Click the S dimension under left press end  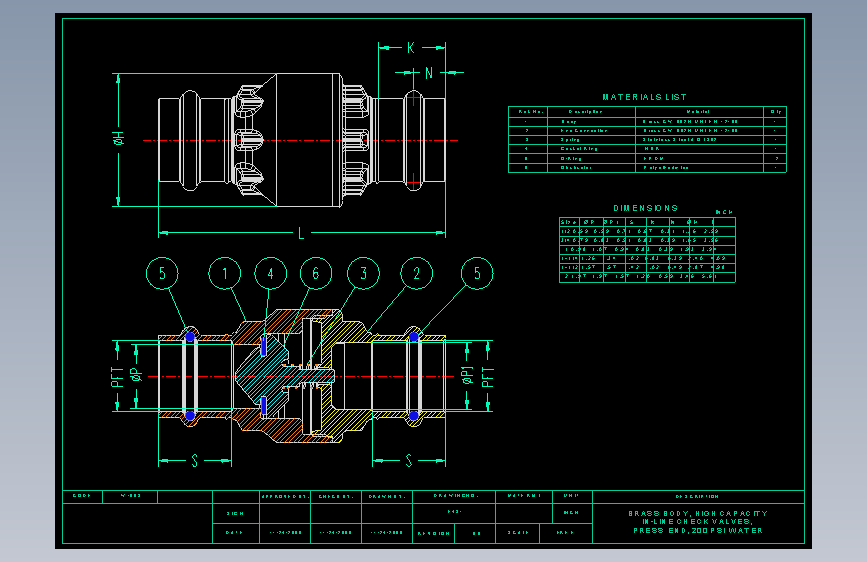195,461
